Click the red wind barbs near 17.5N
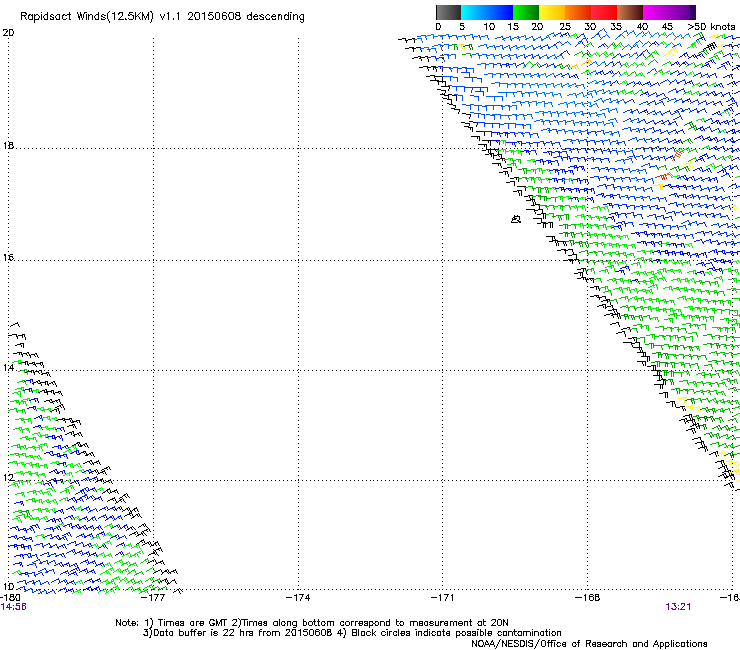 [x=664, y=176]
